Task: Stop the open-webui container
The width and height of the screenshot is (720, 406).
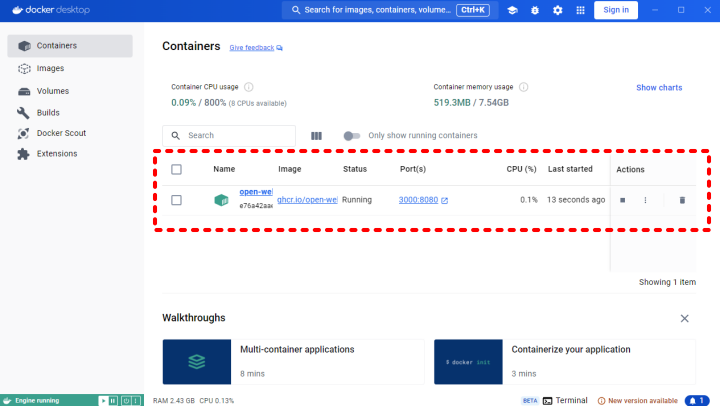Action: pos(622,200)
